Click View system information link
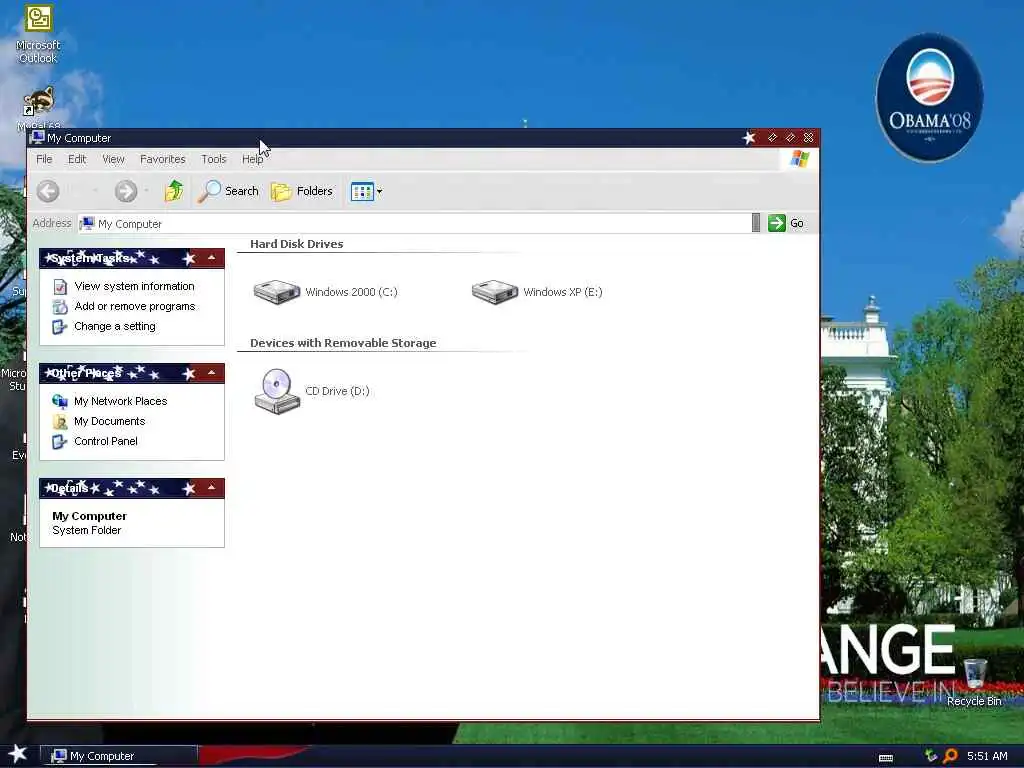The width and height of the screenshot is (1024, 768). [135, 286]
